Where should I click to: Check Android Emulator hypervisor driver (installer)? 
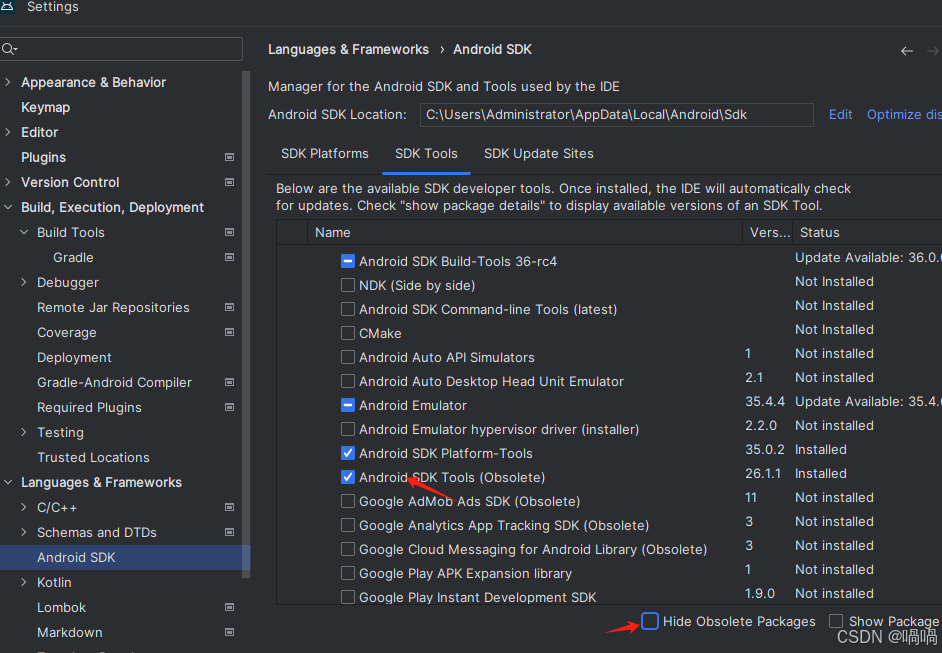(348, 430)
